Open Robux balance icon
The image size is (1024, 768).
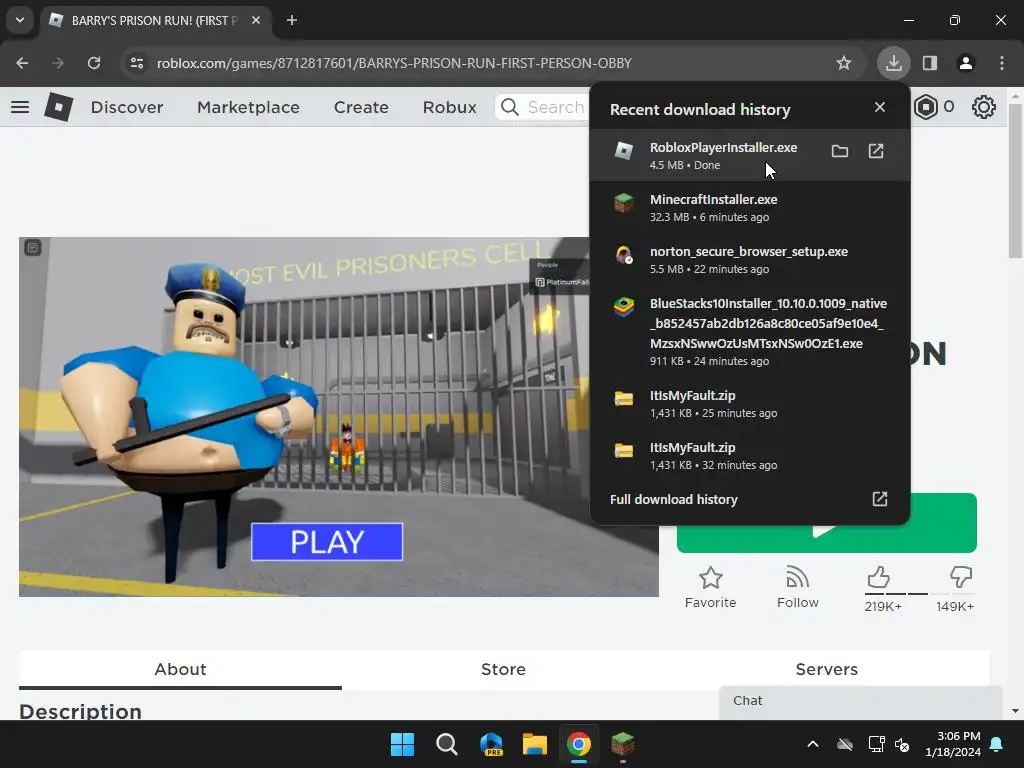(x=926, y=106)
